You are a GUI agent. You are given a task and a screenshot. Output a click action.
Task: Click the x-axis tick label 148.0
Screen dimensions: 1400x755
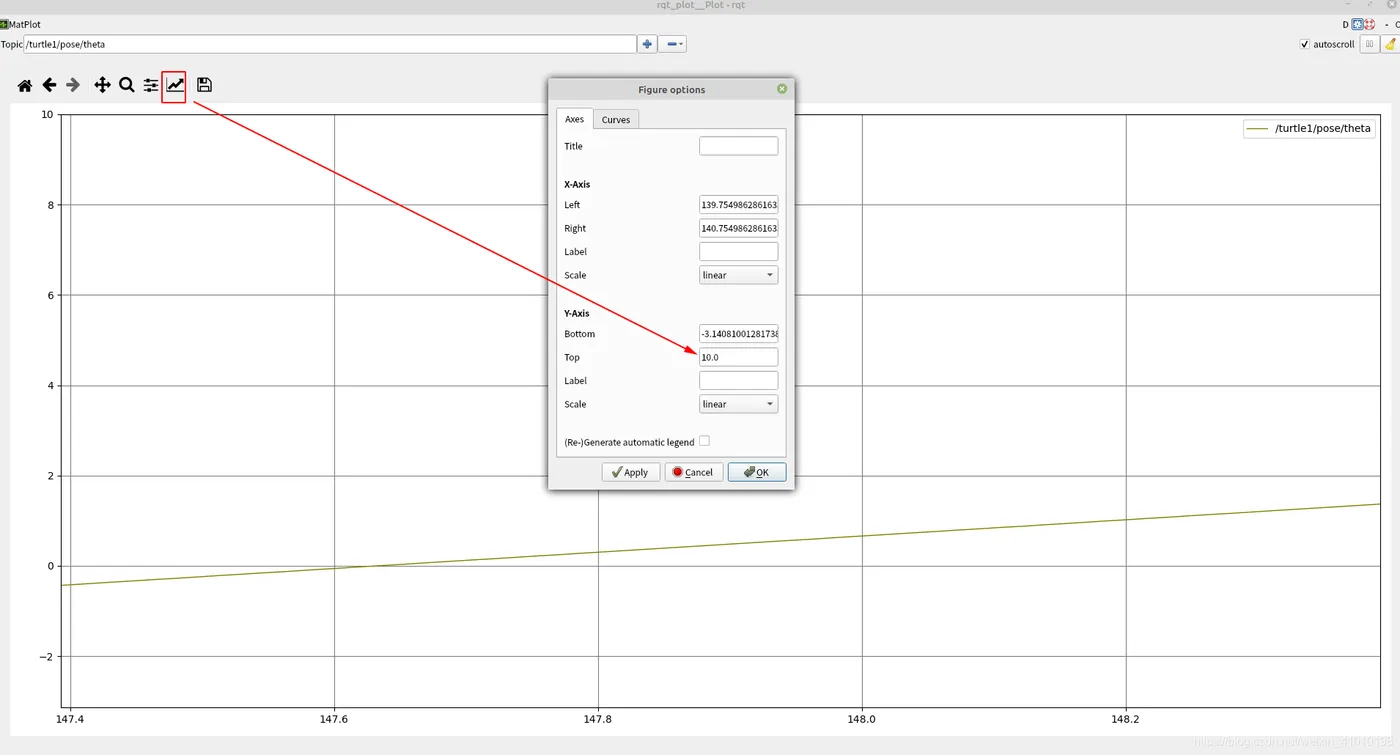(x=862, y=719)
